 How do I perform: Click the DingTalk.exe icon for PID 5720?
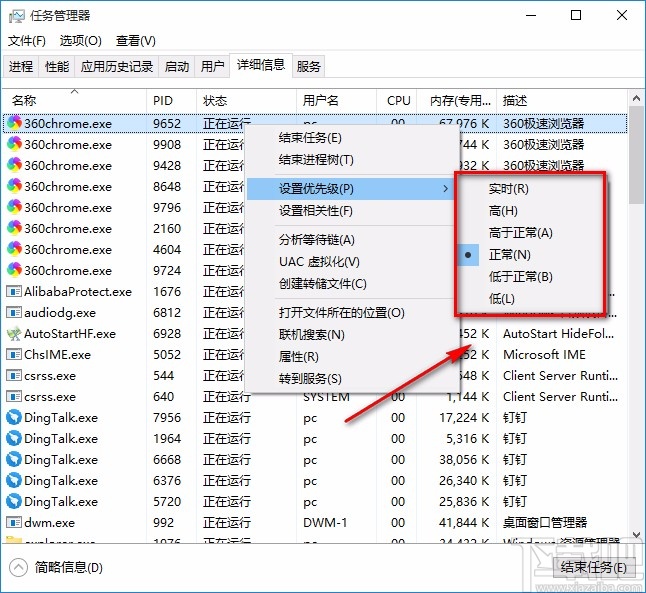[14, 501]
